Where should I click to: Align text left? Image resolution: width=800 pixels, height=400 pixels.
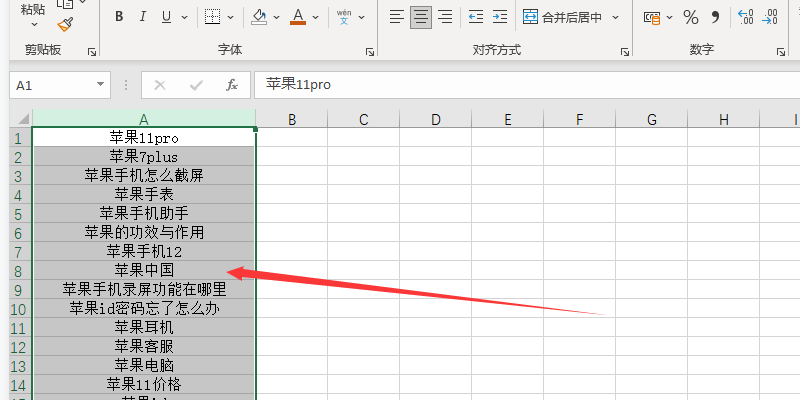396,17
